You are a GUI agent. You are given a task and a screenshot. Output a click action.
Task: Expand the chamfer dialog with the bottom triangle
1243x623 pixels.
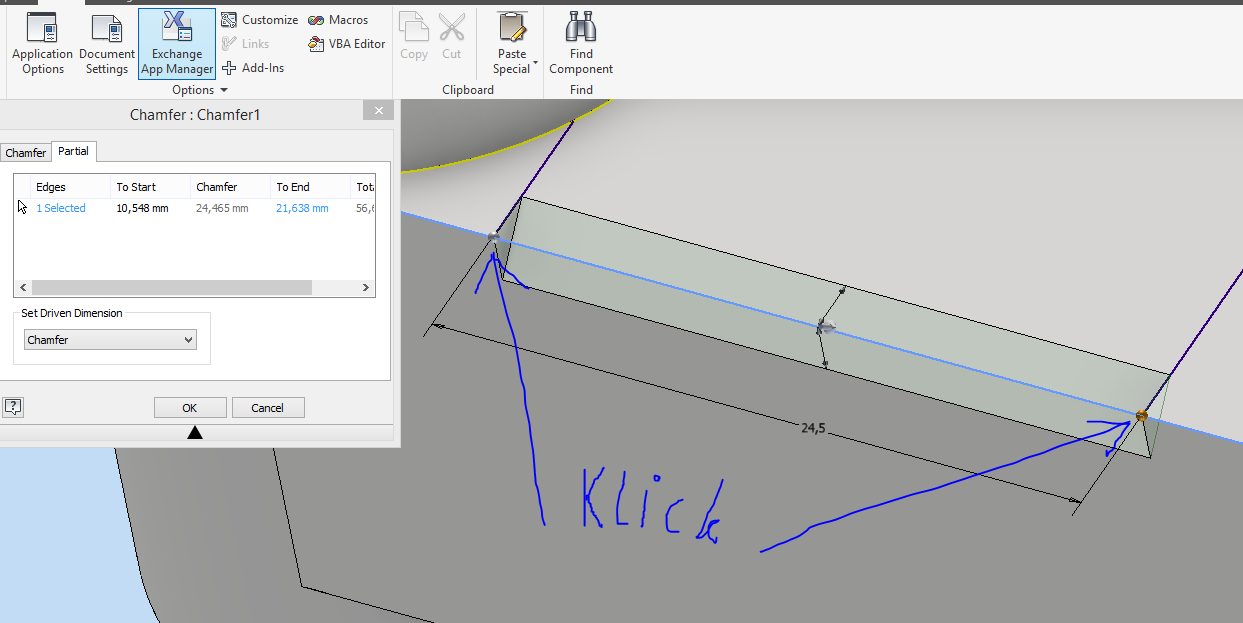[x=195, y=432]
